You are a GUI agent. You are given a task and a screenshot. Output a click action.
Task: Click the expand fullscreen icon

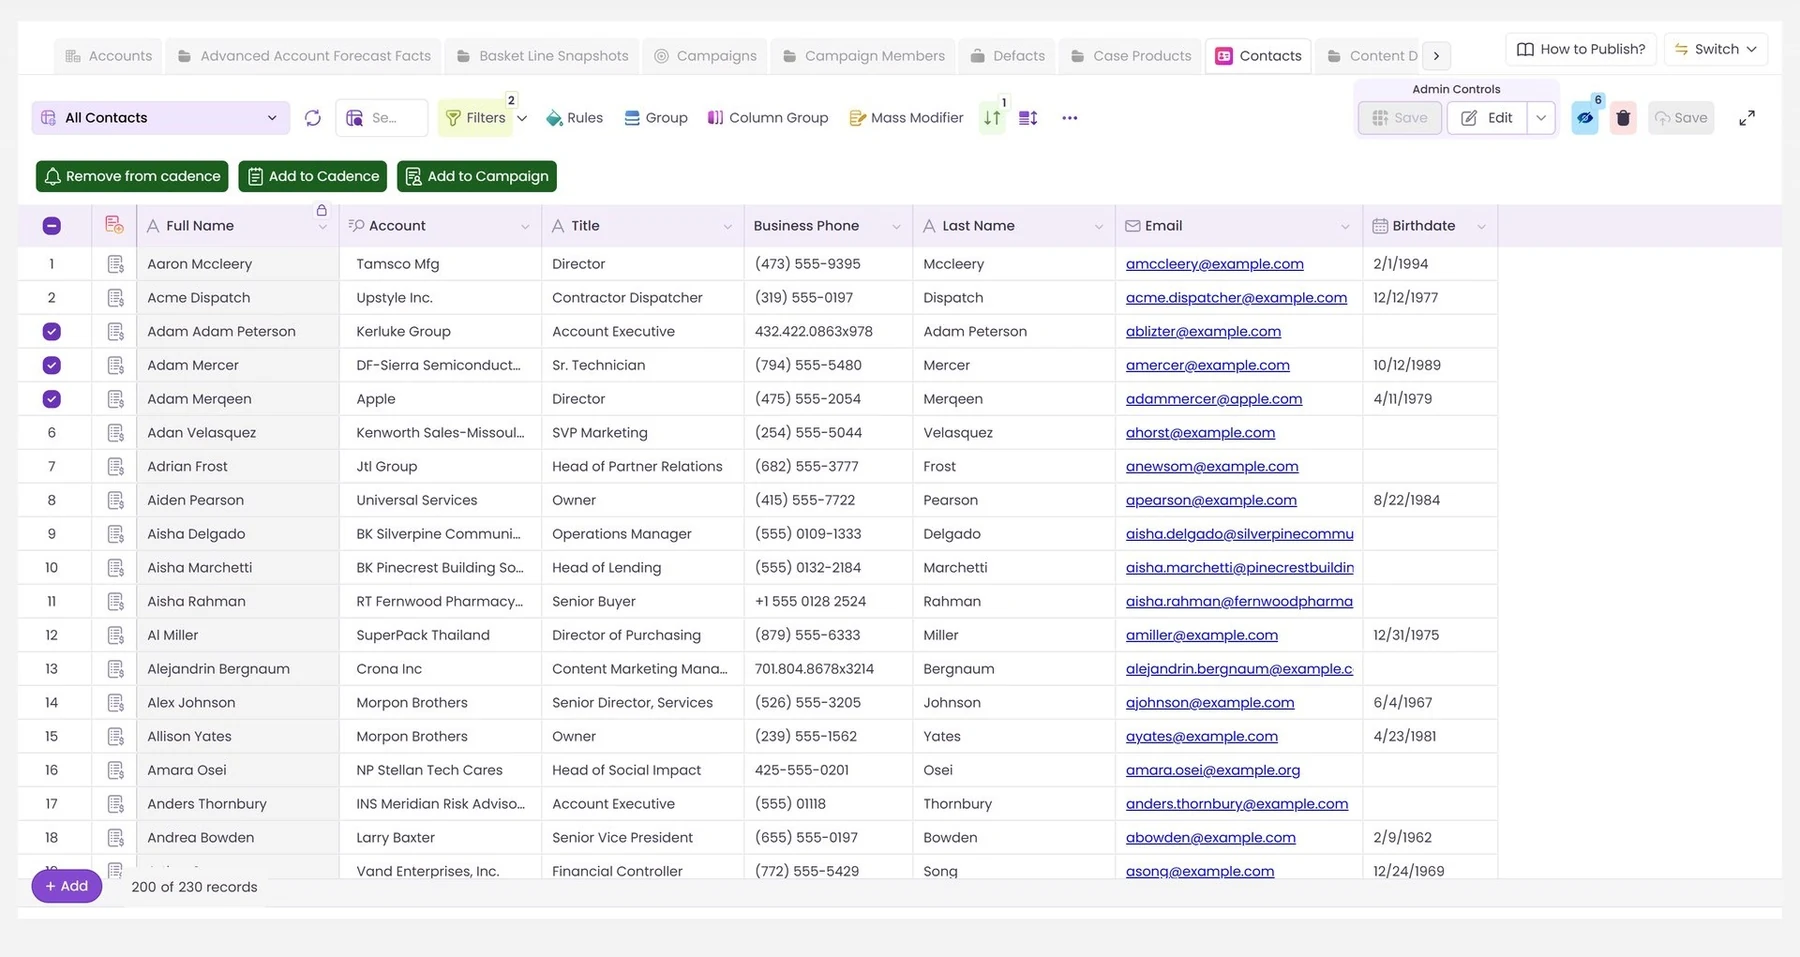tap(1747, 118)
